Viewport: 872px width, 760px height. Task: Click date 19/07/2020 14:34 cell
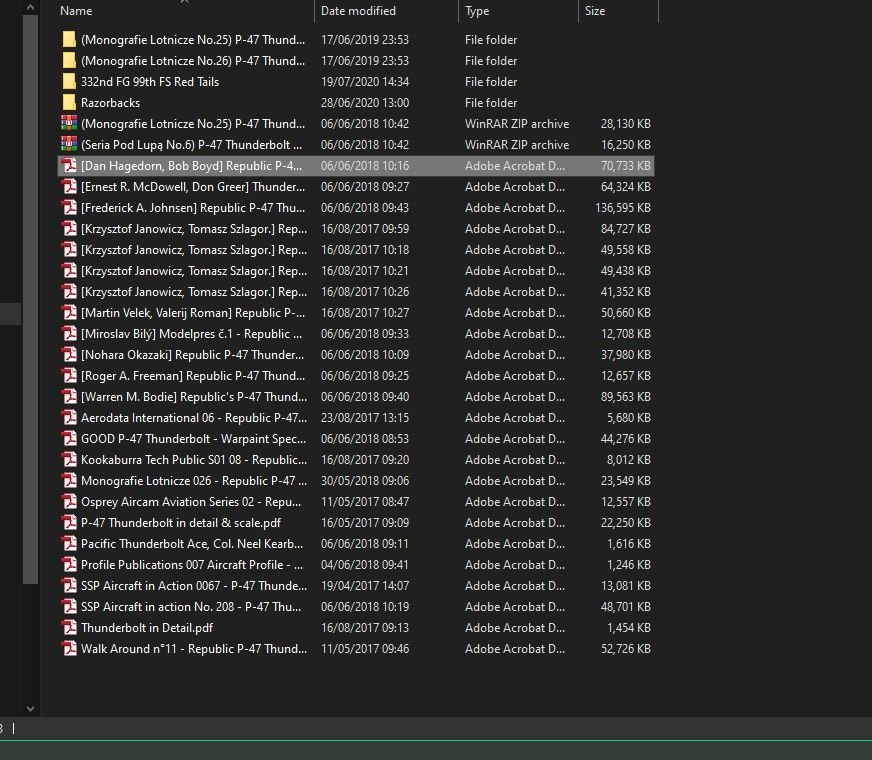click(x=365, y=82)
